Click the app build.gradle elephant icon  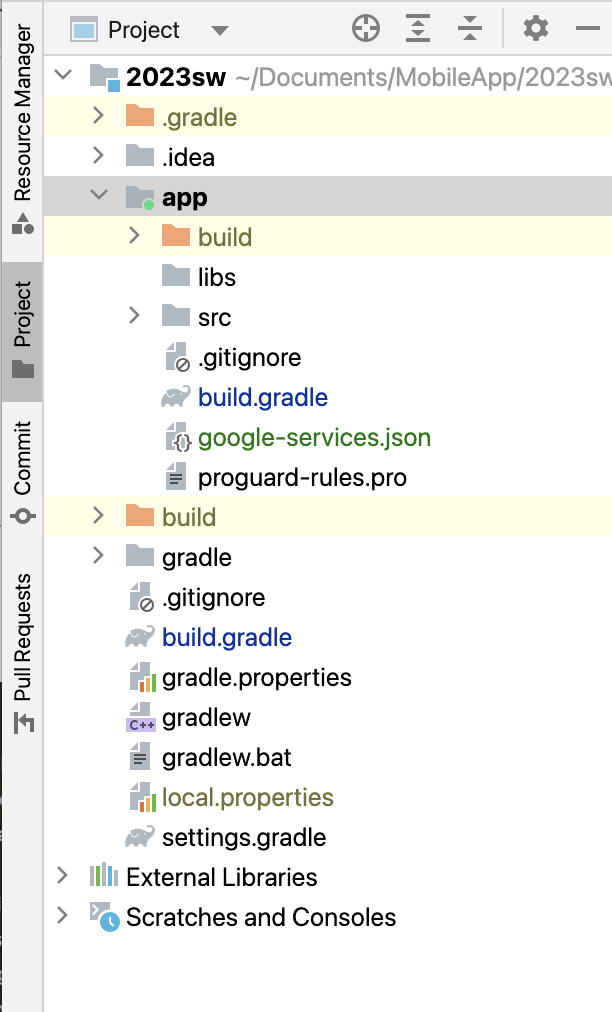click(176, 398)
